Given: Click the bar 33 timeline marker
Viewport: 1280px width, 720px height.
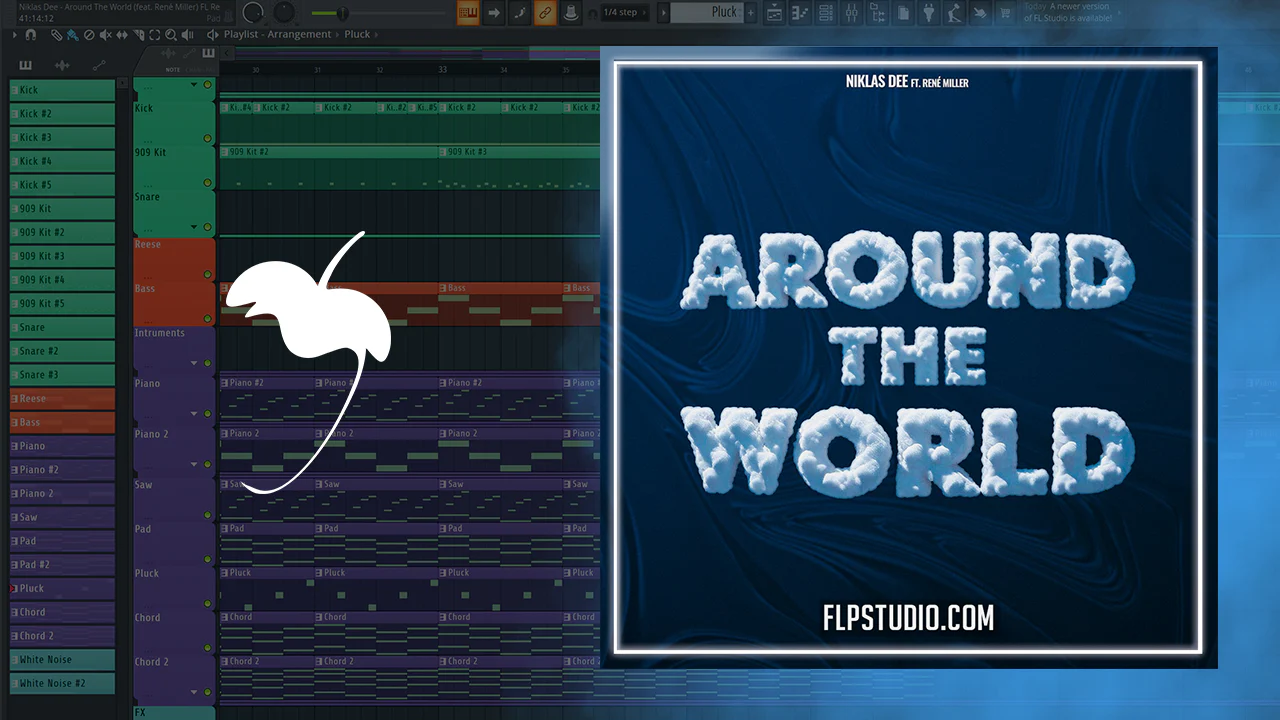Looking at the screenshot, I should pyautogui.click(x=442, y=70).
